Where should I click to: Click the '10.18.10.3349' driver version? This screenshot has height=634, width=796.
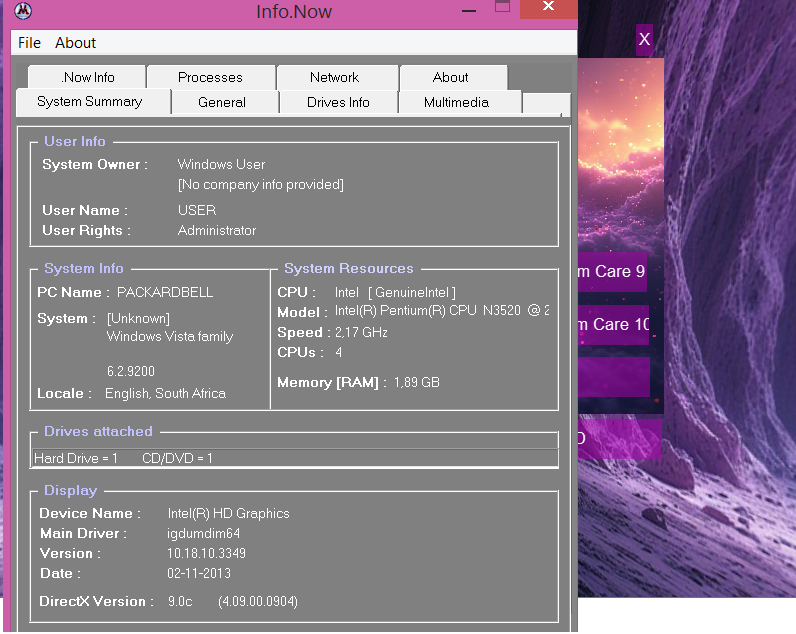pyautogui.click(x=206, y=553)
